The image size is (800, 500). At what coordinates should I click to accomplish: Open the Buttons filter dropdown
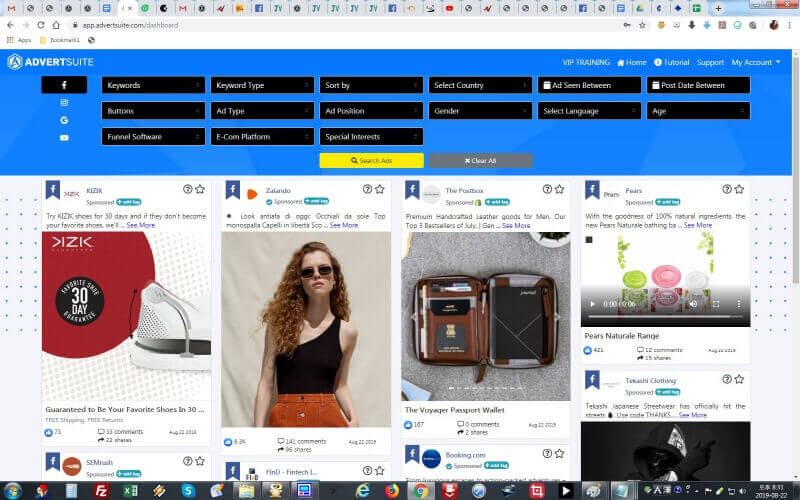pyautogui.click(x=153, y=111)
